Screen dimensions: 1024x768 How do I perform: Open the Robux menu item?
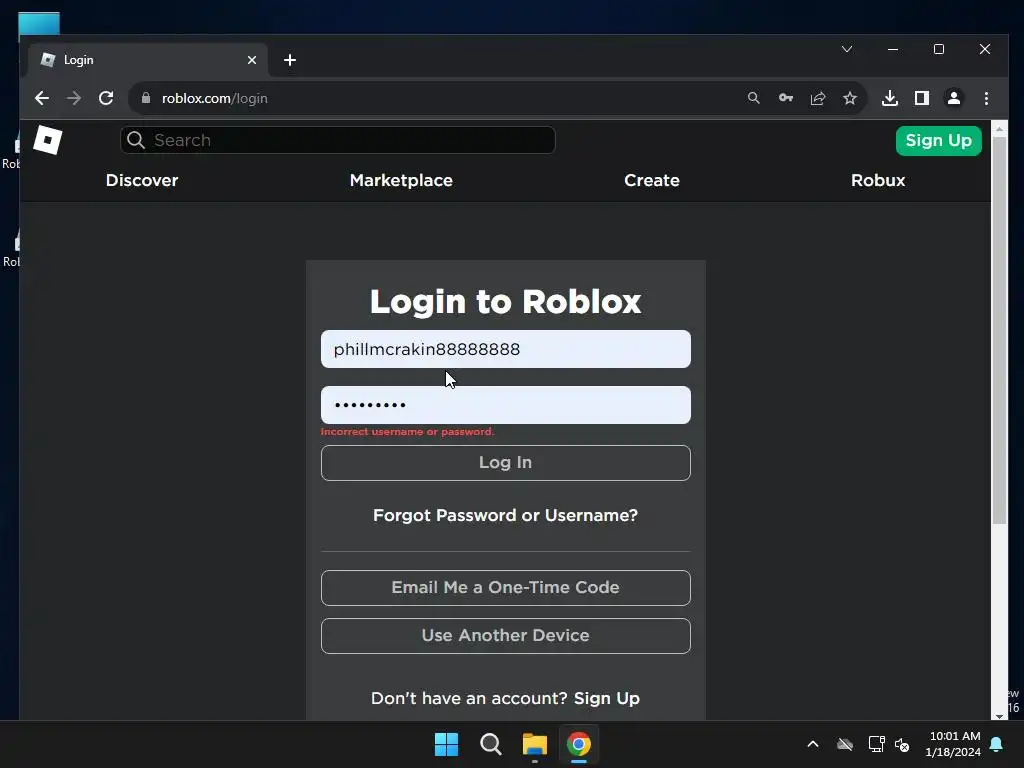coord(878,180)
